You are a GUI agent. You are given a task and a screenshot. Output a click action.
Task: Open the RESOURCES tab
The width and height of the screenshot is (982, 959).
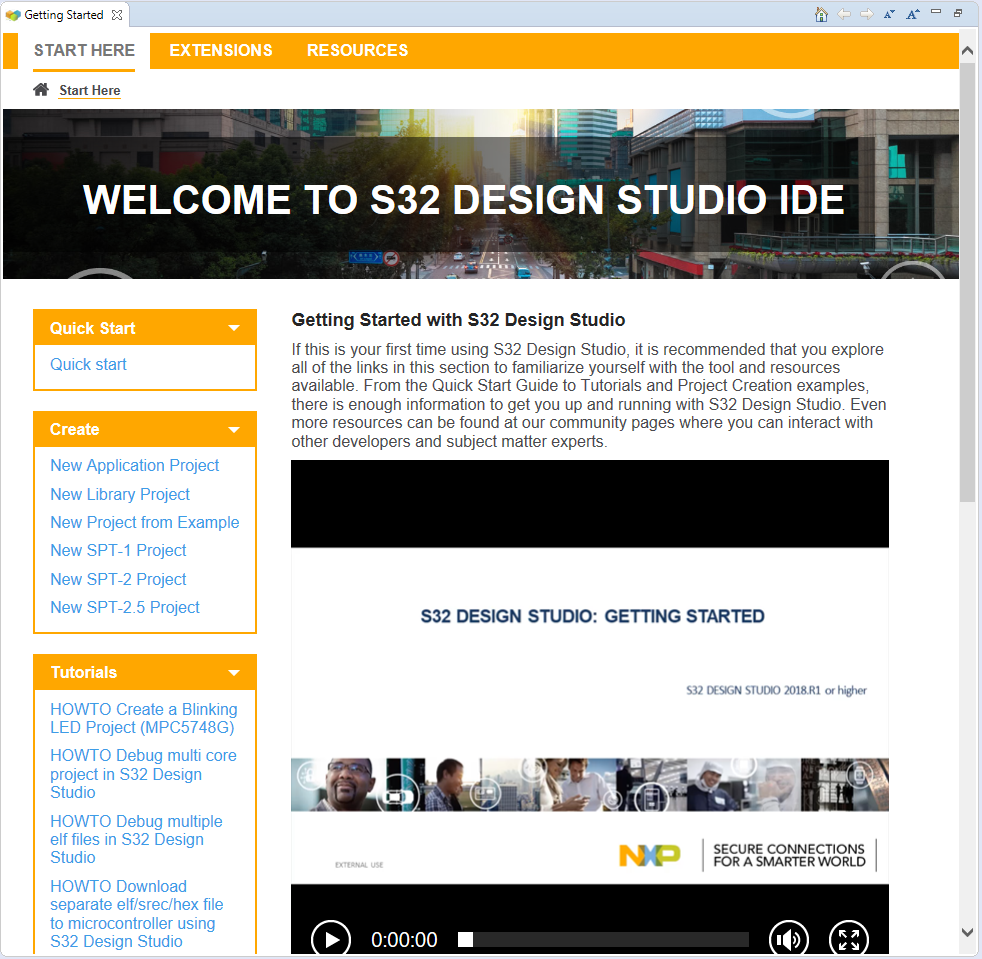[x=358, y=50]
